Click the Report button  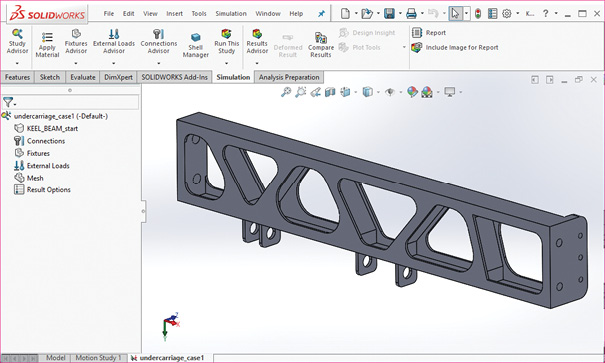(x=429, y=33)
